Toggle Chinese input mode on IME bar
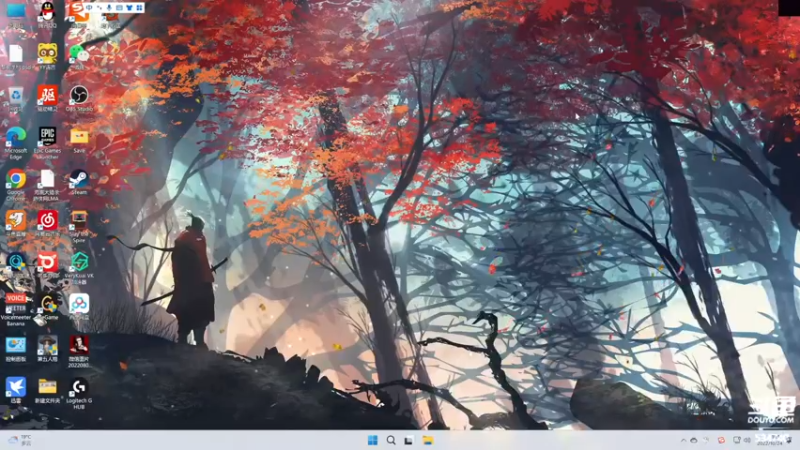 89,8
